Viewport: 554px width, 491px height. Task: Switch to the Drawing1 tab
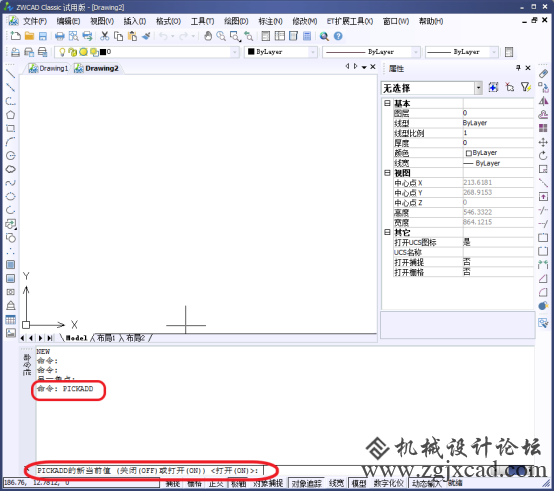(x=48, y=68)
